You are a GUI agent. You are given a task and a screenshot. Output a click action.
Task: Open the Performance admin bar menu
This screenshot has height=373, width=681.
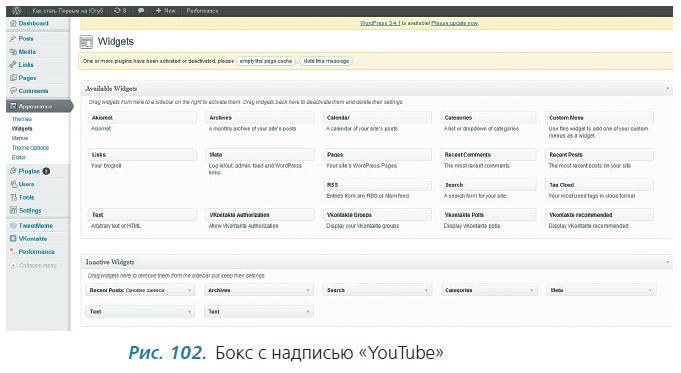202,11
